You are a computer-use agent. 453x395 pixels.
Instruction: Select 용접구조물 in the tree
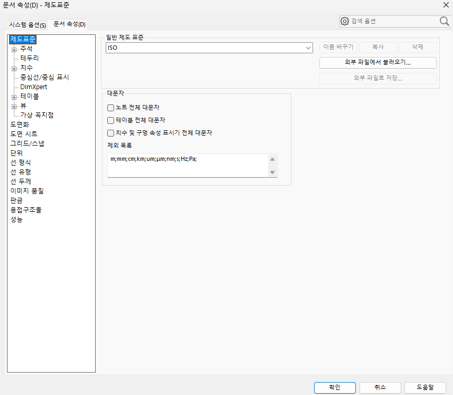(26, 210)
